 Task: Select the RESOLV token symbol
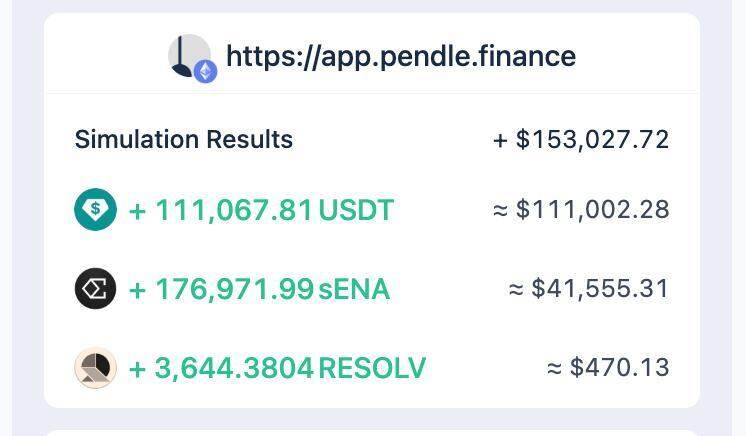[372, 368]
